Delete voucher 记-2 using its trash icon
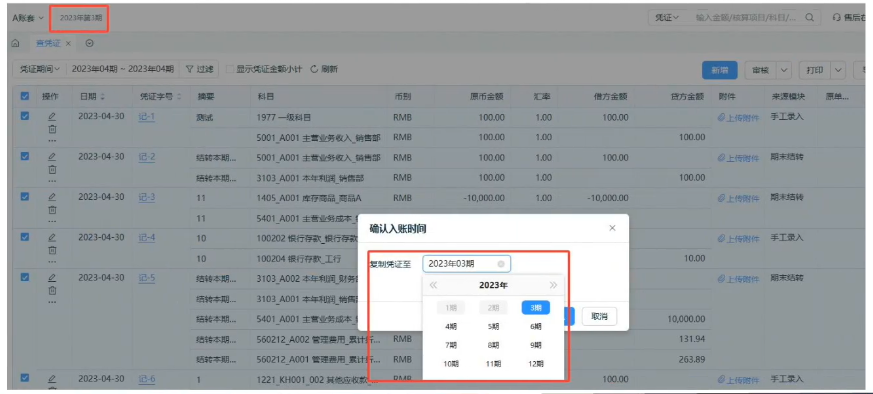Screen dimensions: 873x394 pos(52,169)
